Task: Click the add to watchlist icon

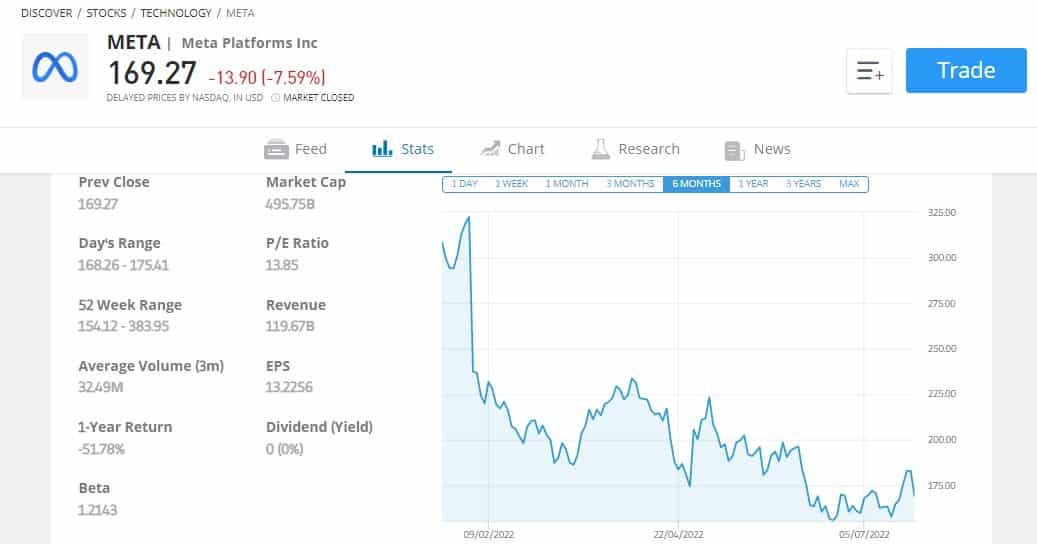Action: pyautogui.click(x=869, y=71)
